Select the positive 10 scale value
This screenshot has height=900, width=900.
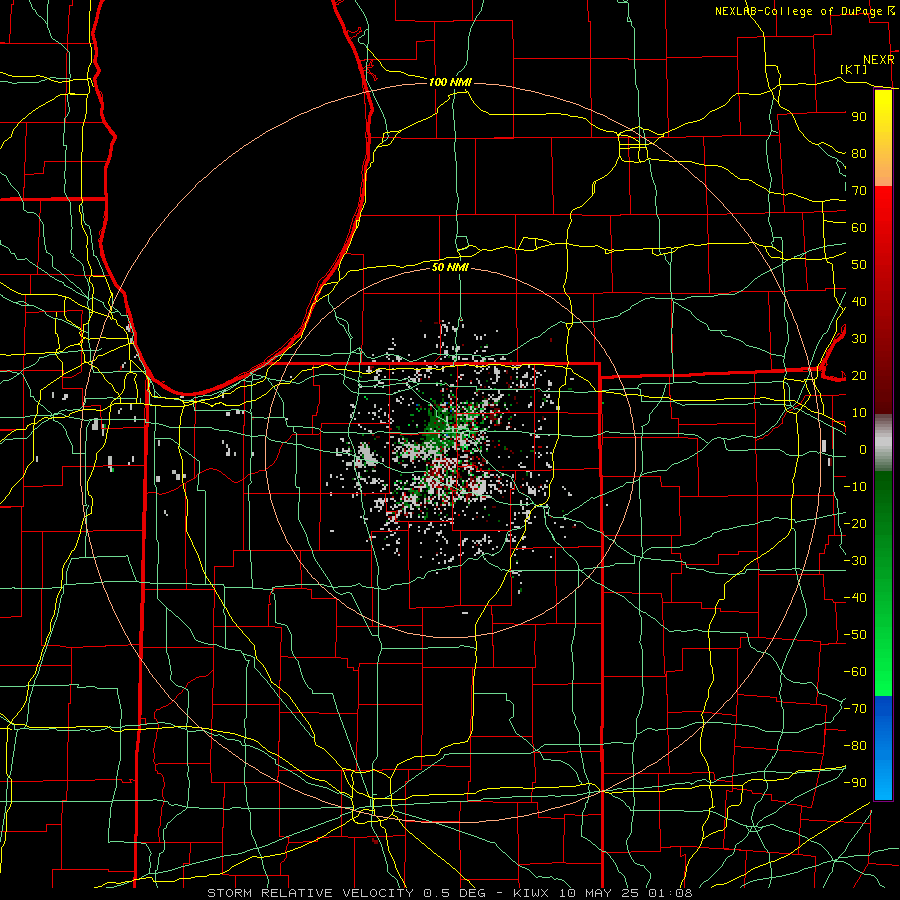[859, 413]
